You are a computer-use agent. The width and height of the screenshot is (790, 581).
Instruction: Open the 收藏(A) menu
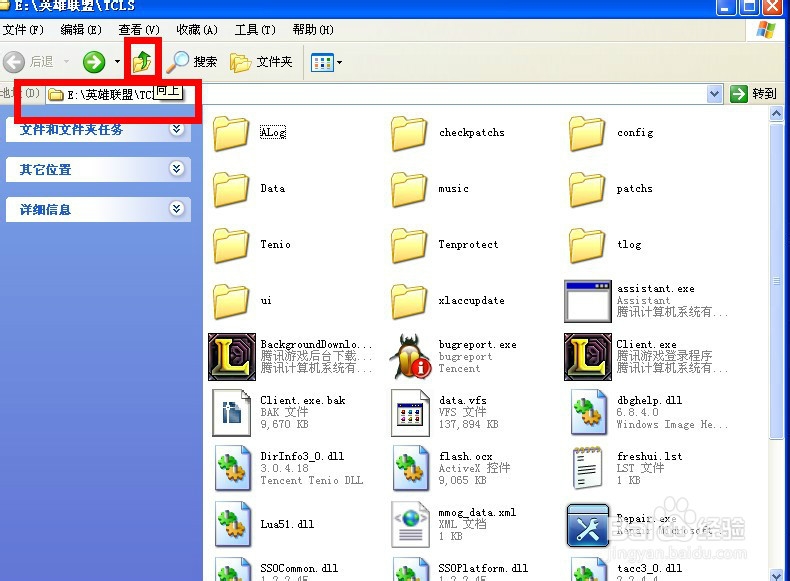click(197, 30)
